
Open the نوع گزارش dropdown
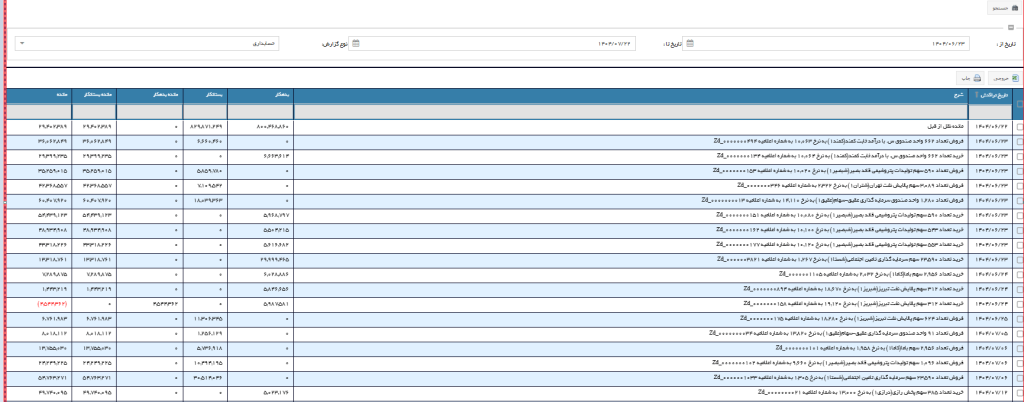162,44
